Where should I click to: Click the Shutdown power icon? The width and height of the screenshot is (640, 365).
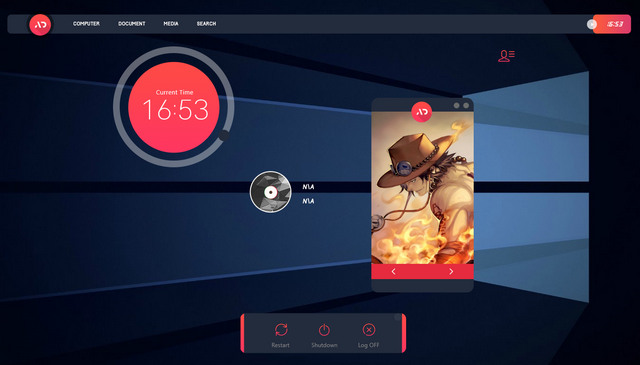(x=324, y=330)
